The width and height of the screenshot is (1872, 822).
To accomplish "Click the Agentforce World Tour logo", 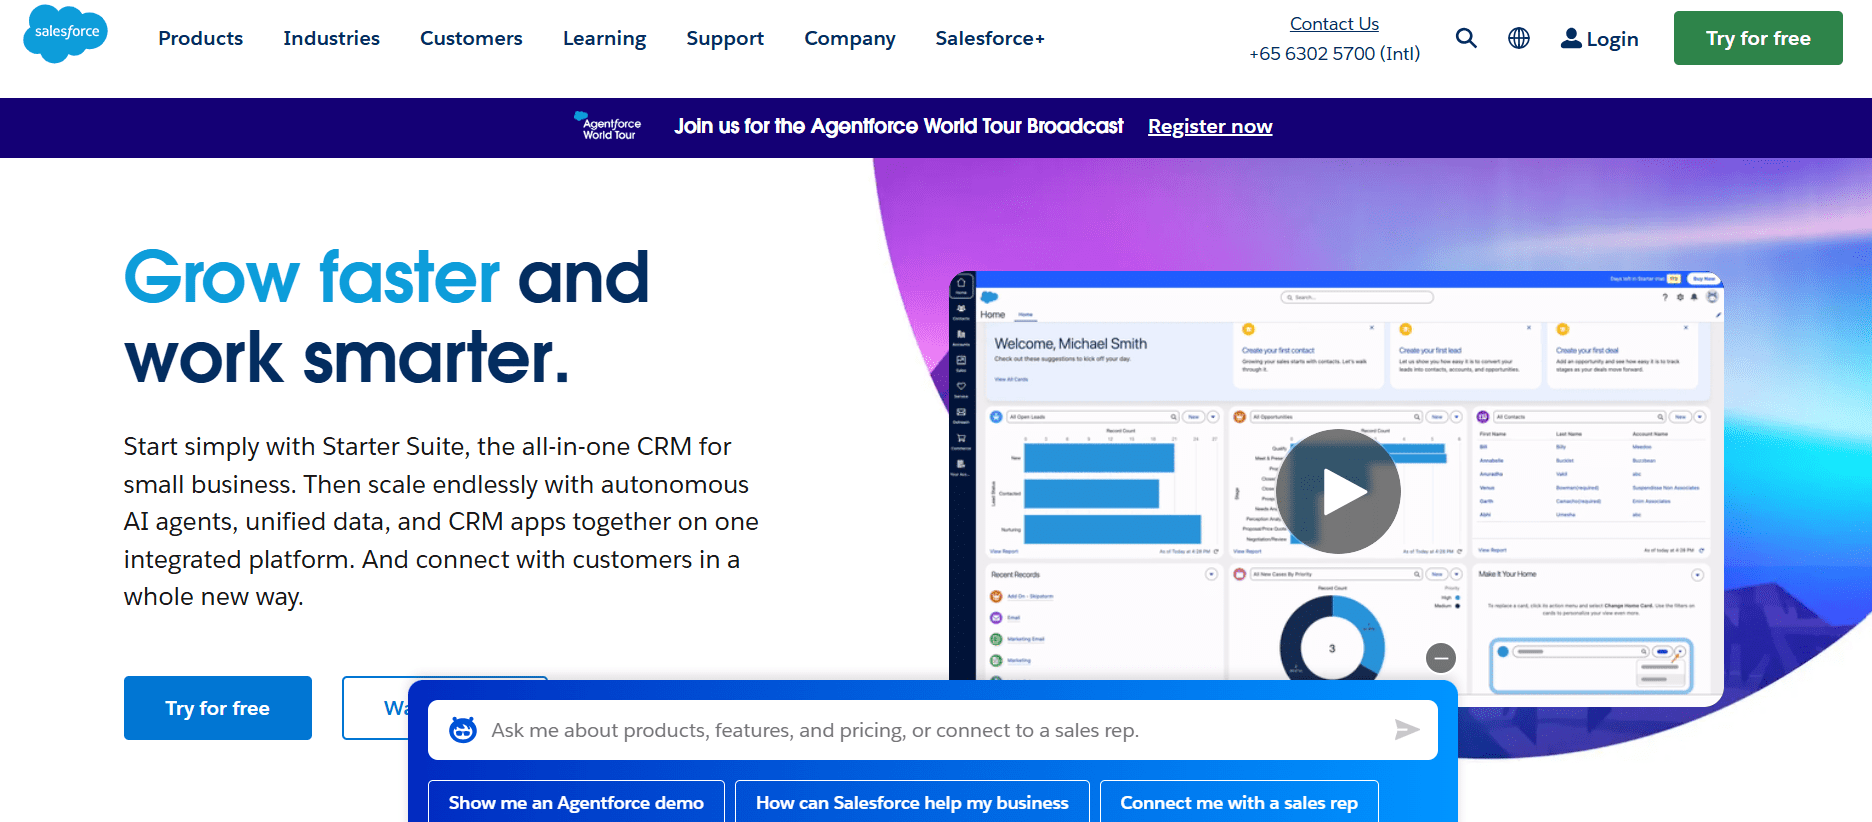I will (x=608, y=127).
